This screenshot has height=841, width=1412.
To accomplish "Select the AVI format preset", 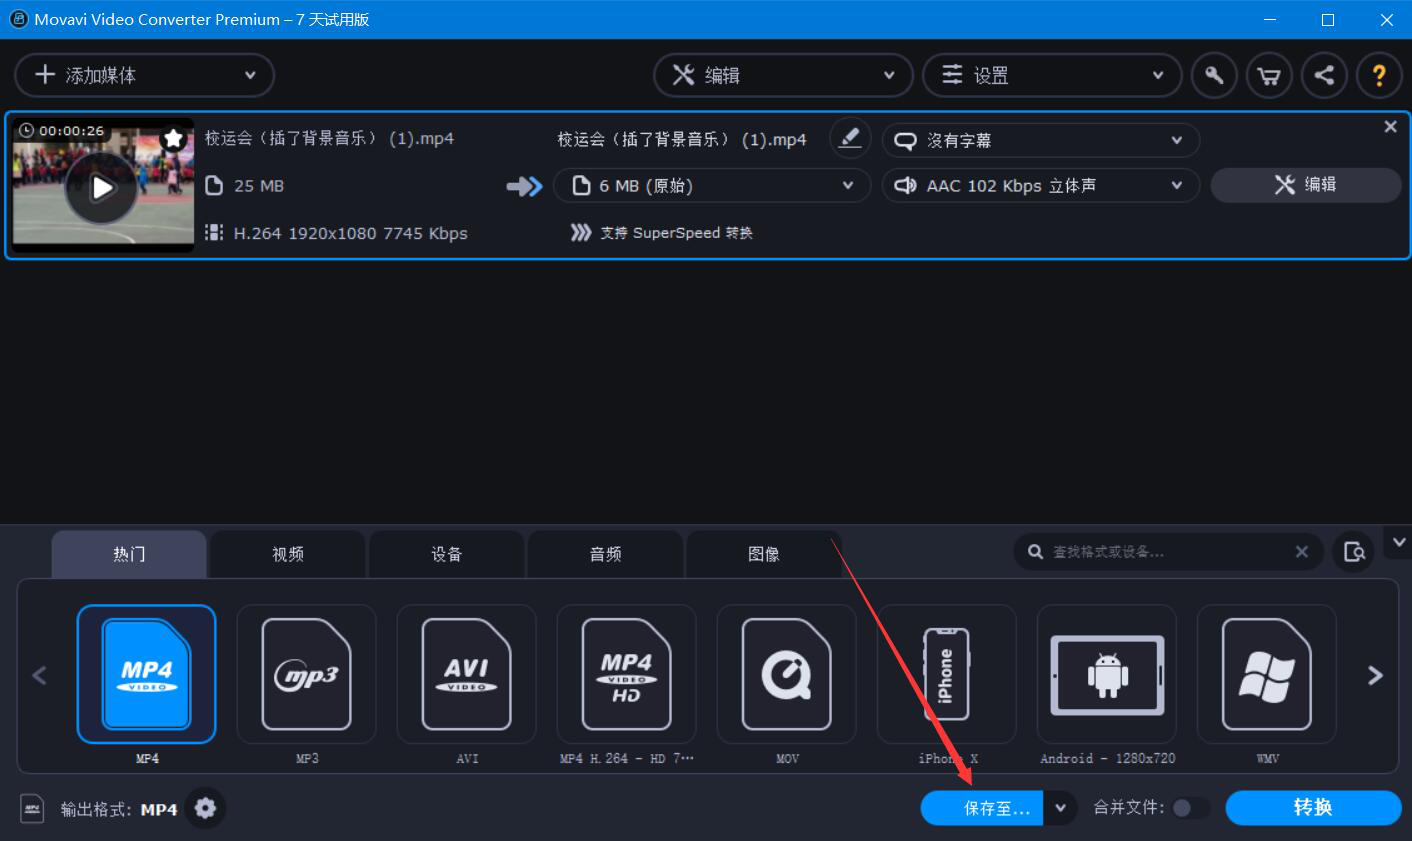I will pyautogui.click(x=466, y=674).
